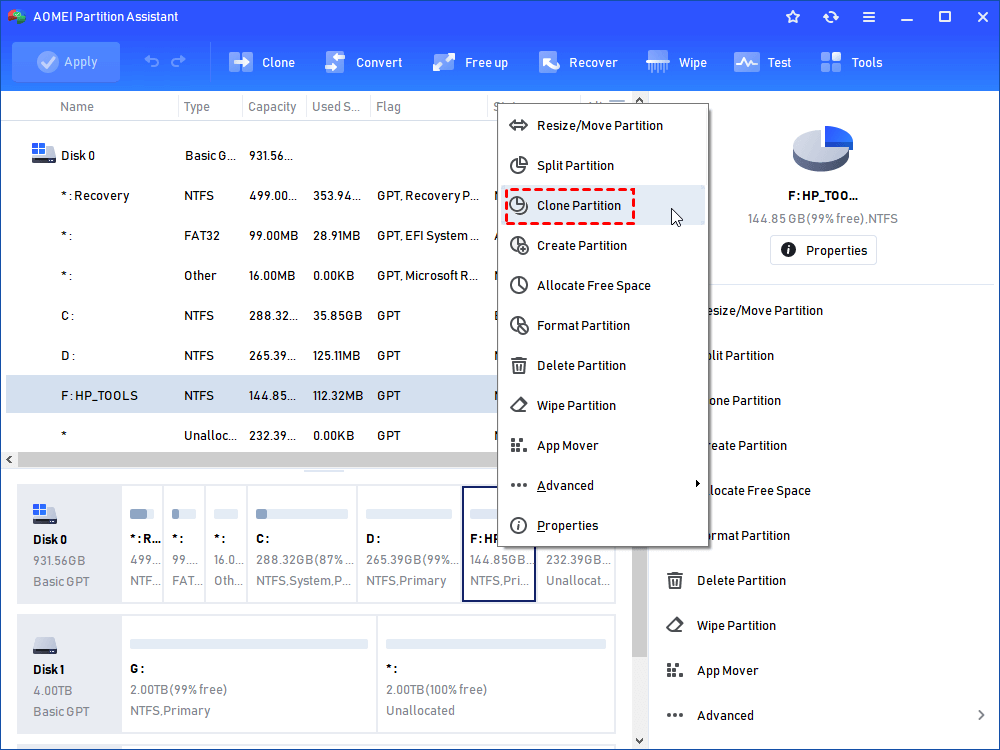Click App Mover in right side panel
This screenshot has width=1000, height=750.
[728, 670]
